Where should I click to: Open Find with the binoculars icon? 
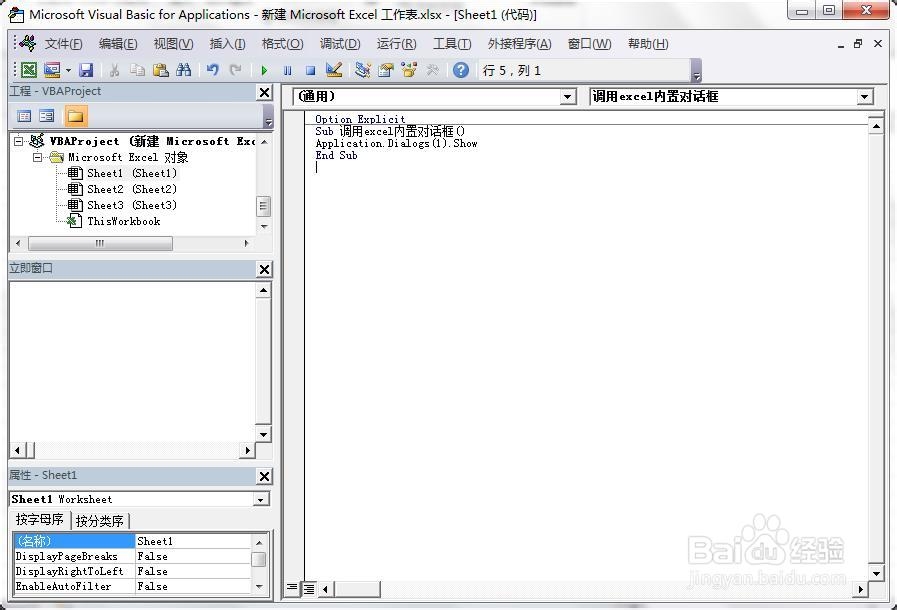pos(184,70)
